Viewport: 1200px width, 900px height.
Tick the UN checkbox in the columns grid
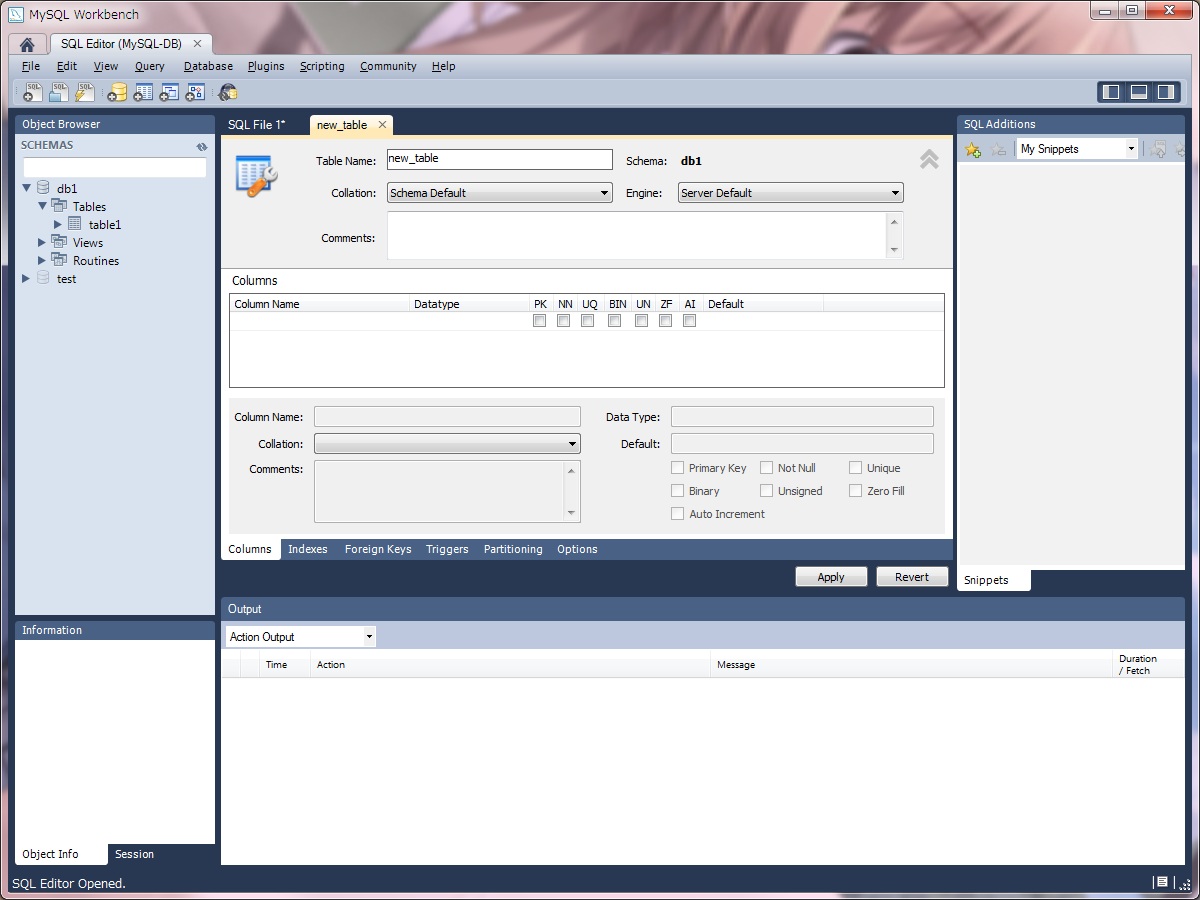pyautogui.click(x=641, y=321)
